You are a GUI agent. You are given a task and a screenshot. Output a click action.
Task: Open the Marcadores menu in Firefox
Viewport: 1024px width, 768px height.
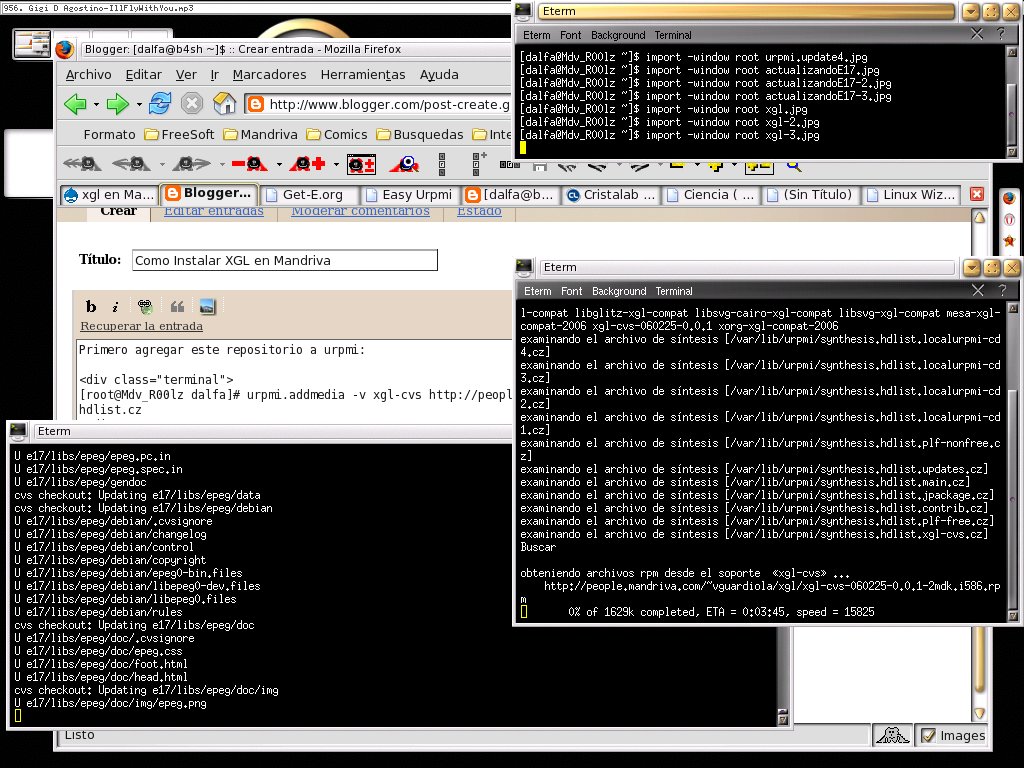(269, 74)
